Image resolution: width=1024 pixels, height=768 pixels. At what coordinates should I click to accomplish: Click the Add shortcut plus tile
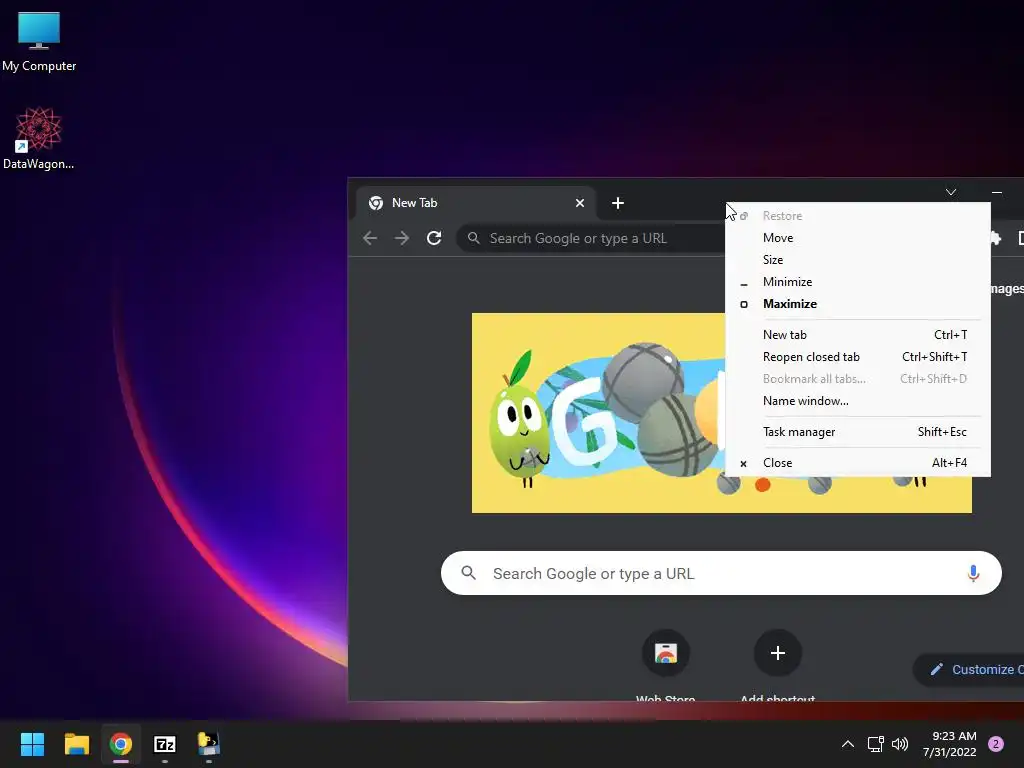[x=777, y=654]
